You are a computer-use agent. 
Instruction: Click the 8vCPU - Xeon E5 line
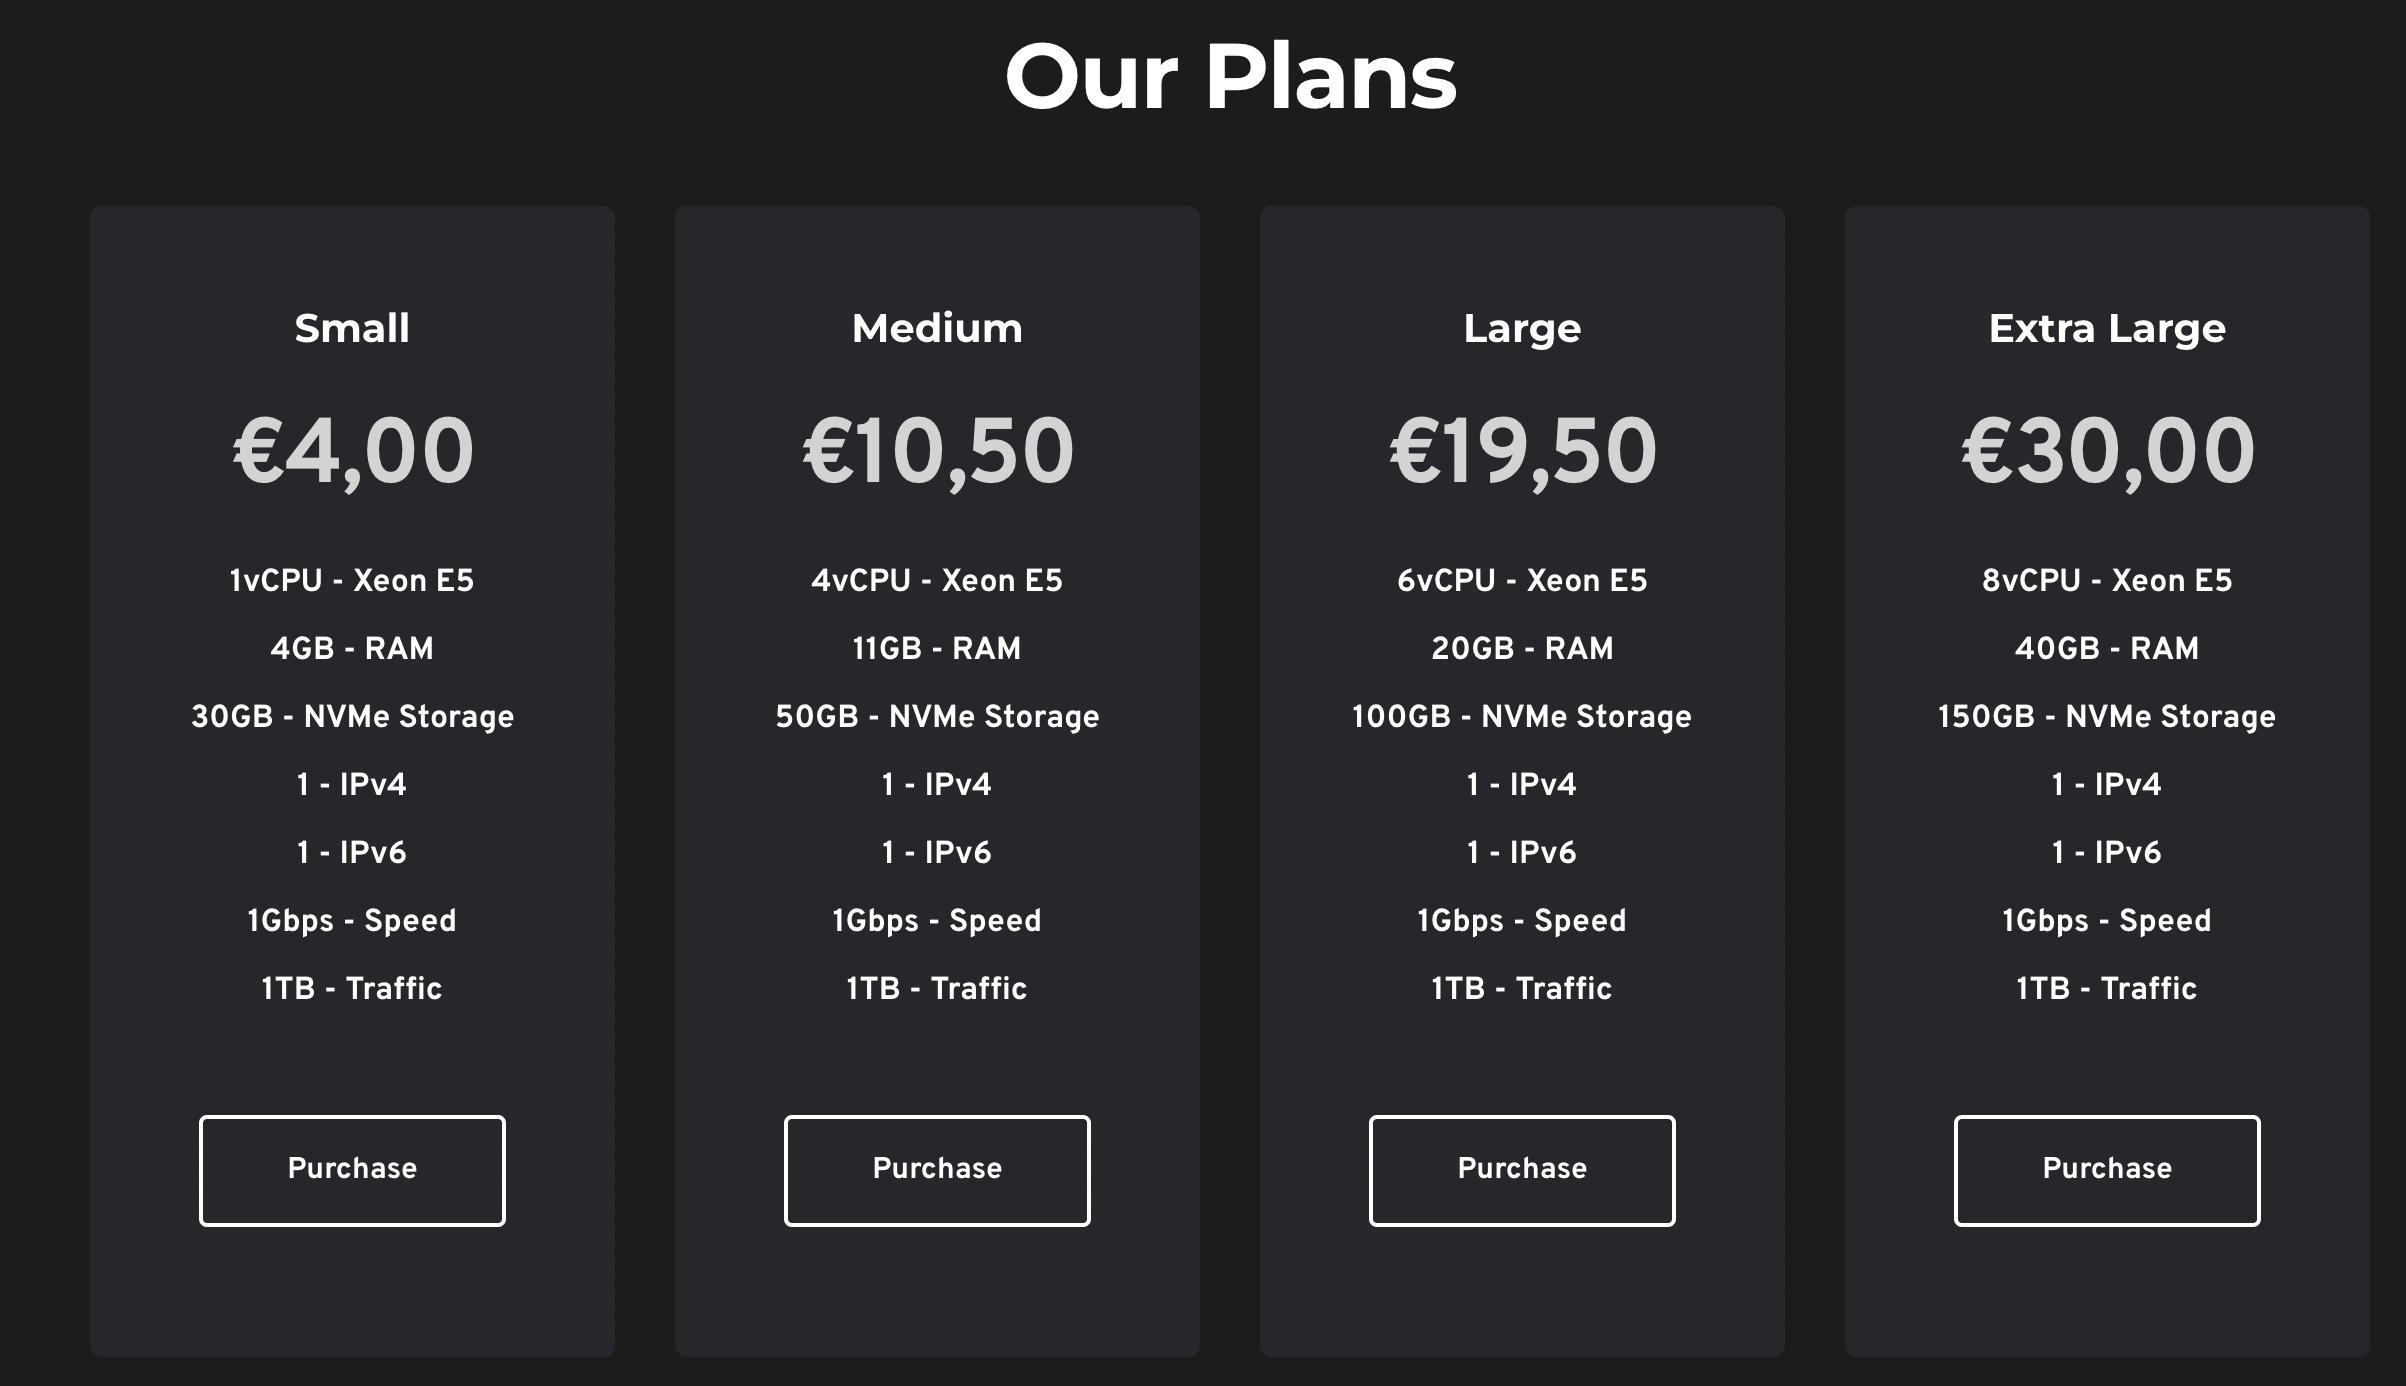click(2107, 581)
